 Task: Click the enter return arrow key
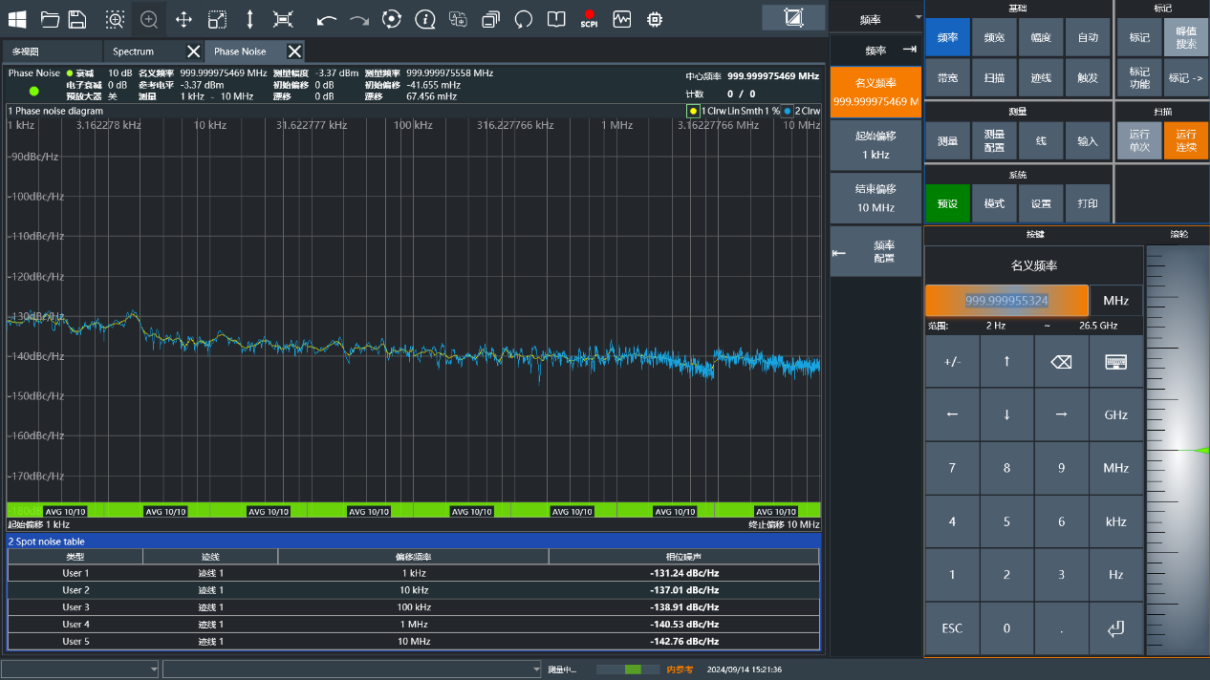point(1116,628)
